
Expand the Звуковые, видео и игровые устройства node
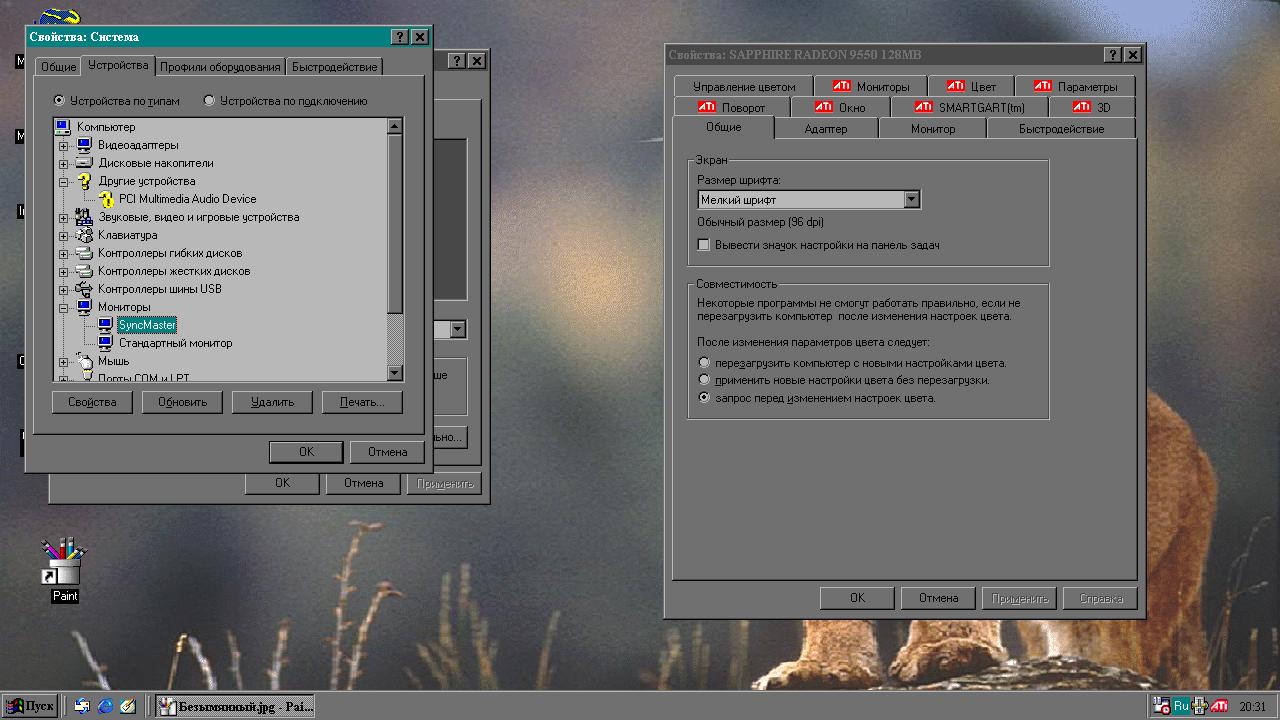tap(64, 218)
